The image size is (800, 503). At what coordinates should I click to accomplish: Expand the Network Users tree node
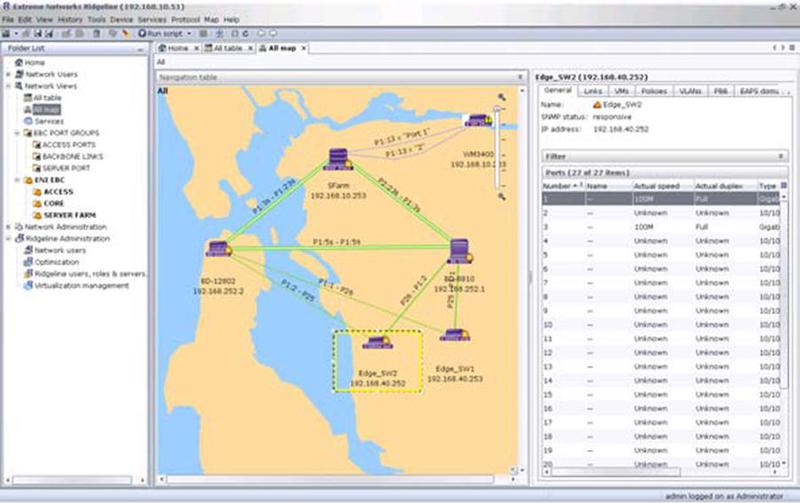(x=8, y=74)
